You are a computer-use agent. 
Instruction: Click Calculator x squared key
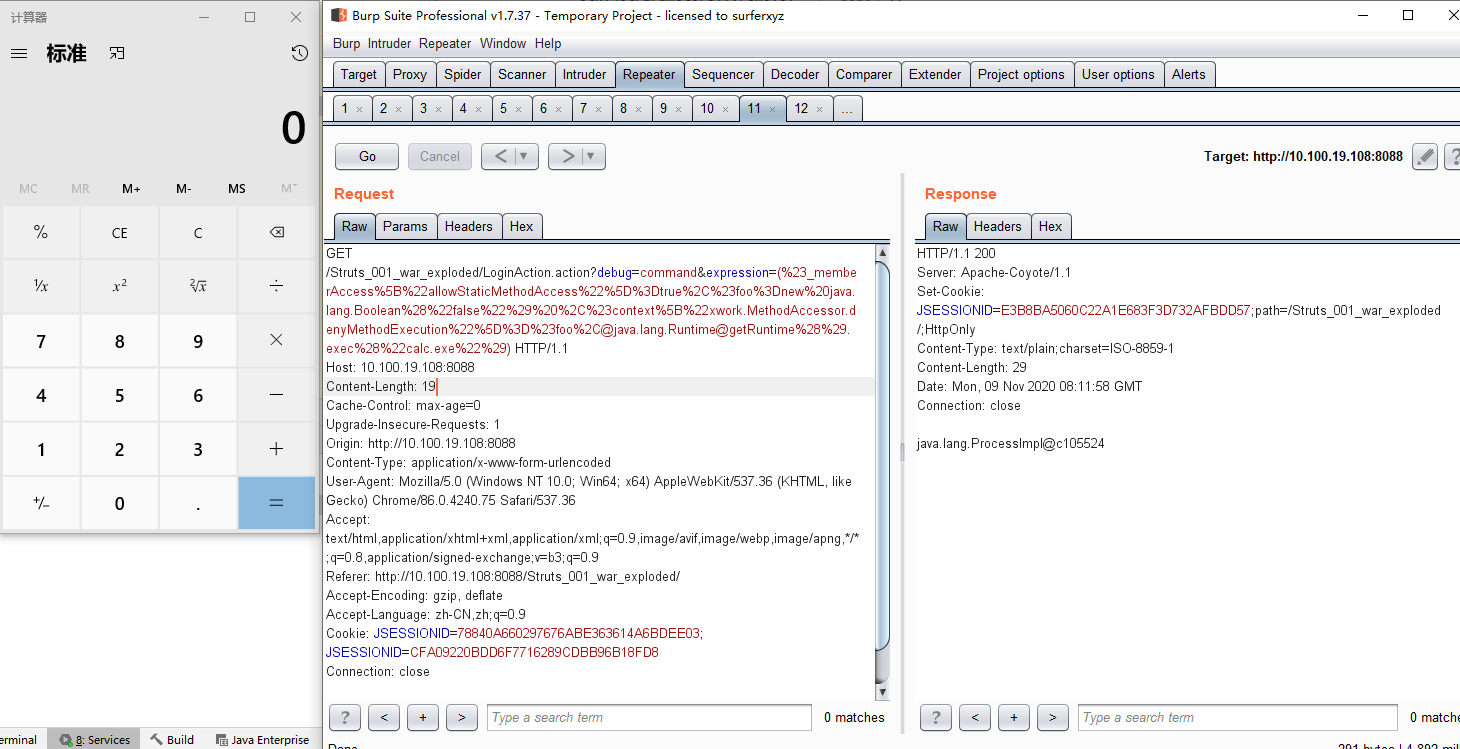119,286
